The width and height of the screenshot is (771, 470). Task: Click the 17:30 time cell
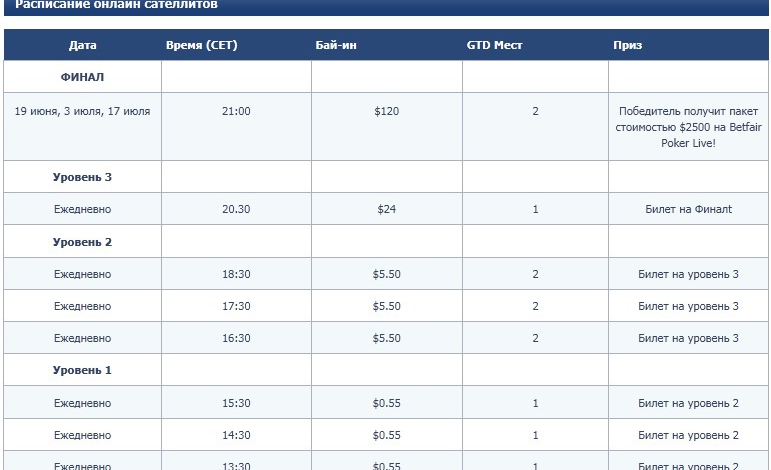pyautogui.click(x=236, y=306)
